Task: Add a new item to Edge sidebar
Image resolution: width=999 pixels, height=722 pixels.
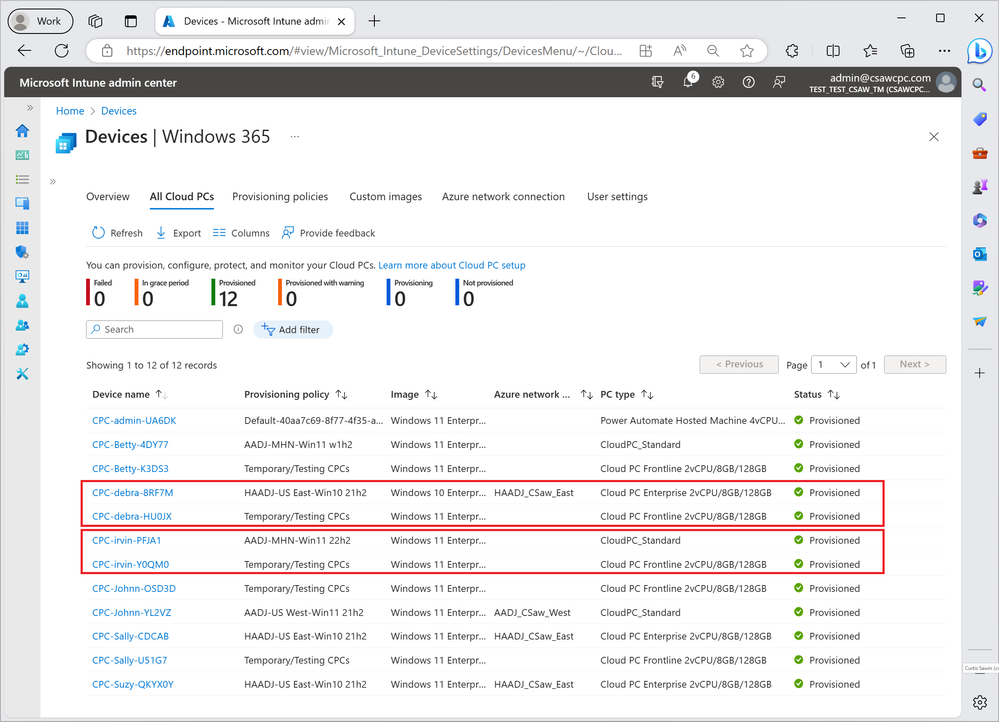Action: [979, 373]
